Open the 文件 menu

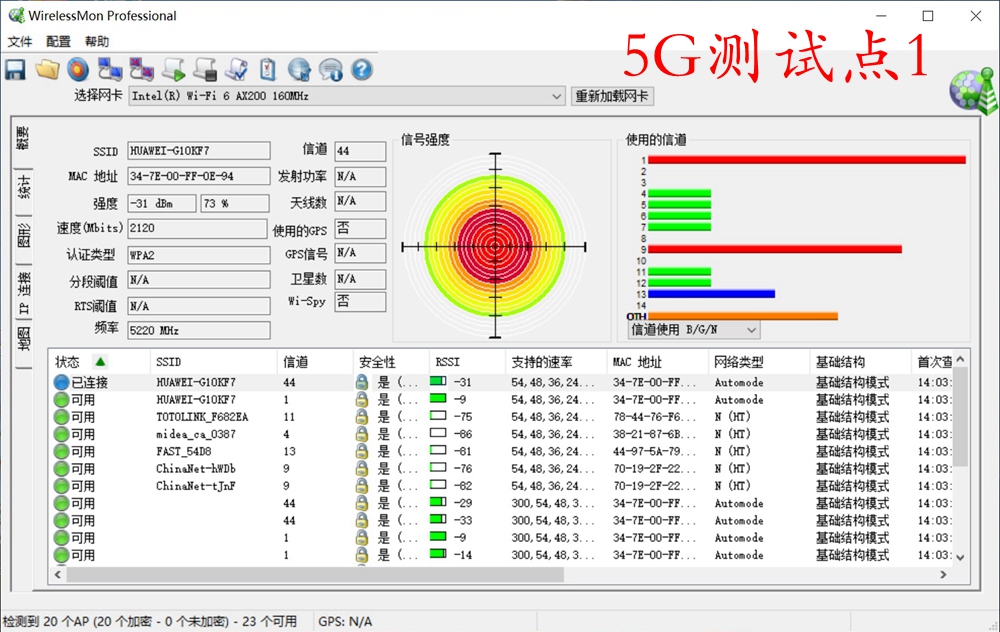coord(20,41)
